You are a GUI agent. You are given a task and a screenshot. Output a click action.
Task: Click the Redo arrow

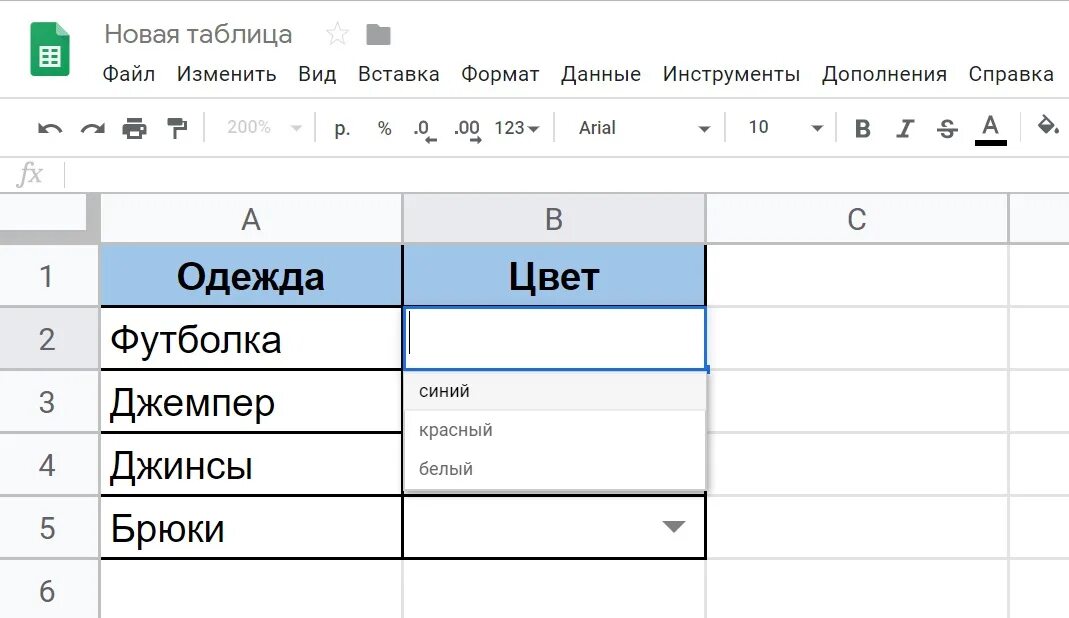[x=93, y=128]
